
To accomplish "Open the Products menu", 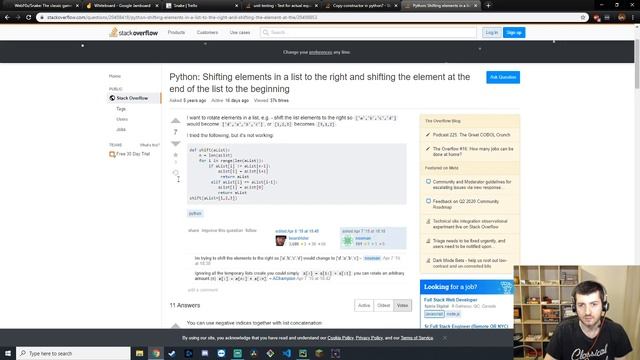I will coord(176,32).
